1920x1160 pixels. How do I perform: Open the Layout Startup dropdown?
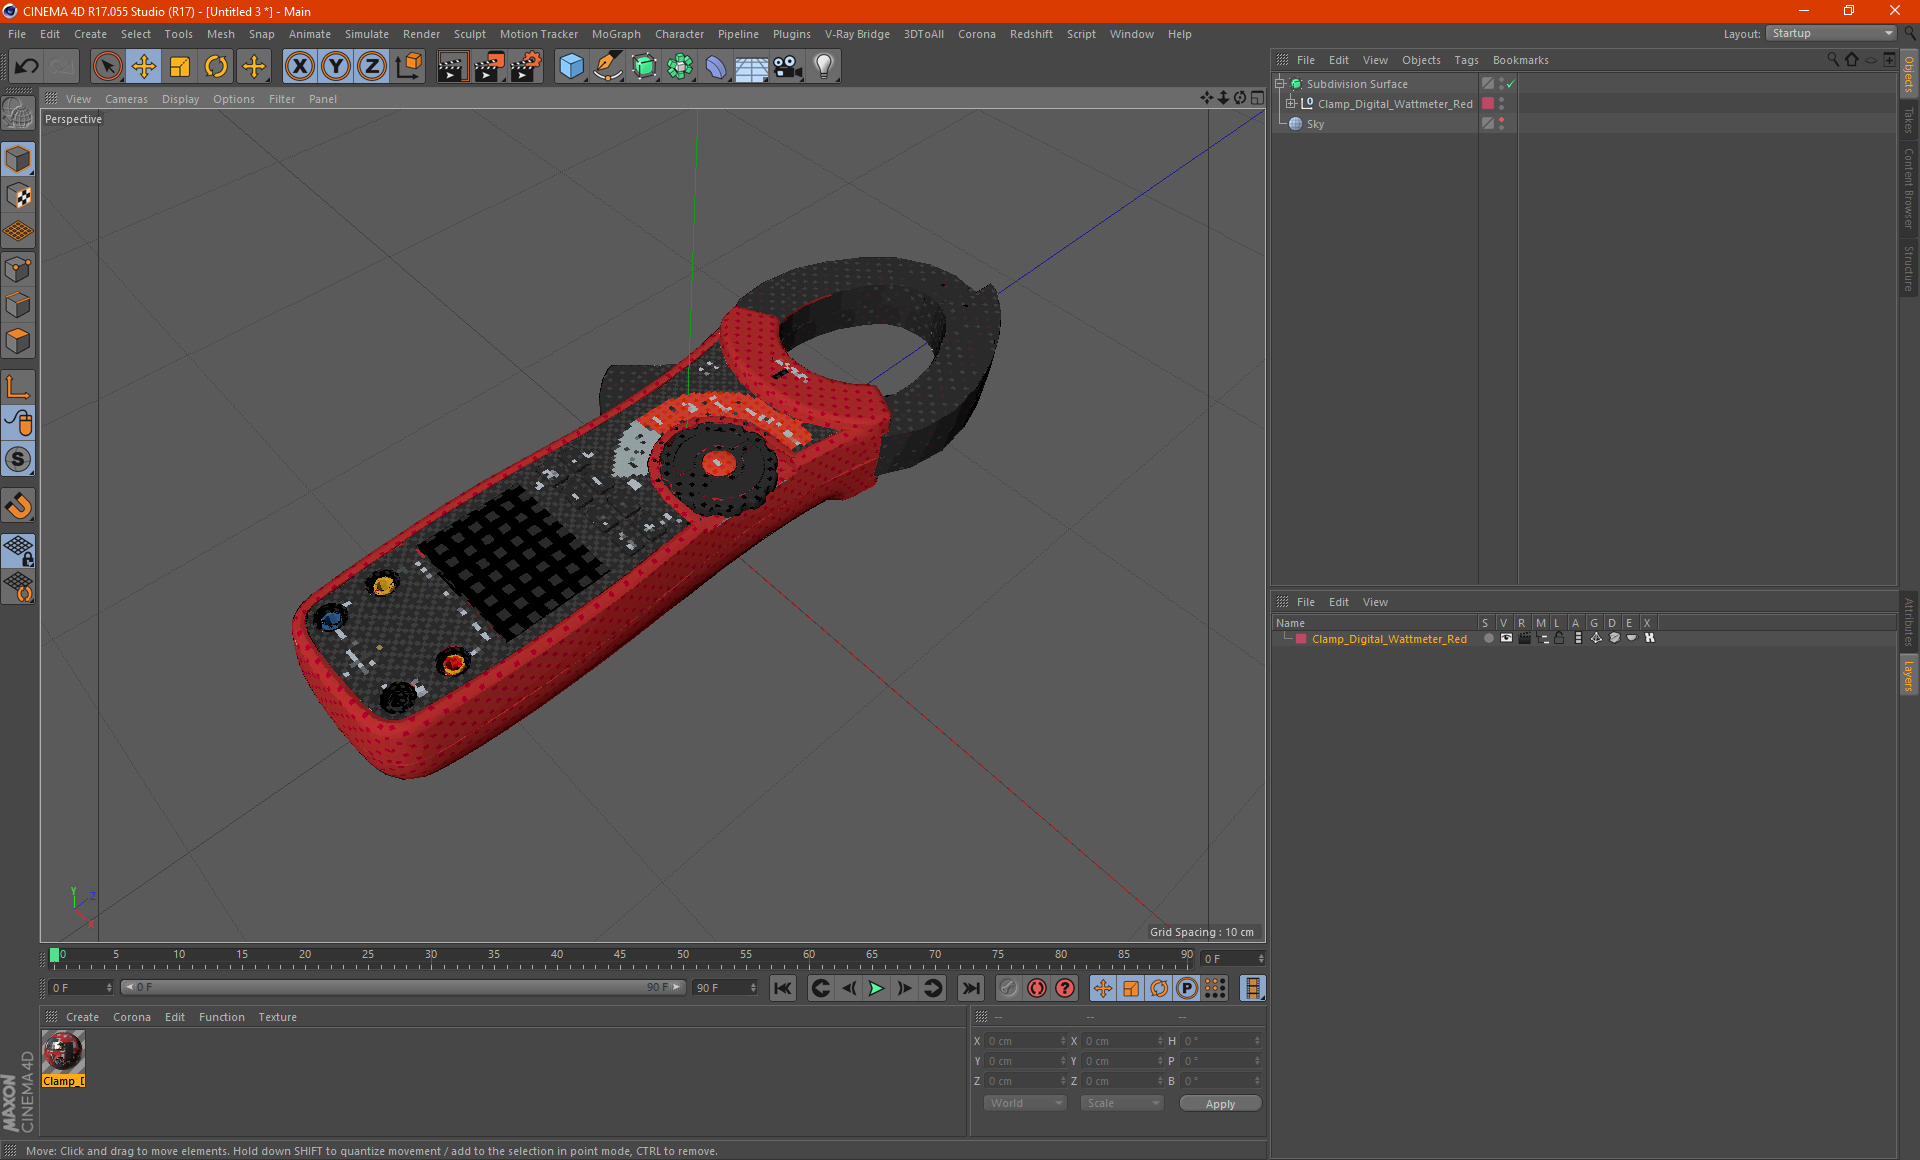pyautogui.click(x=1832, y=34)
